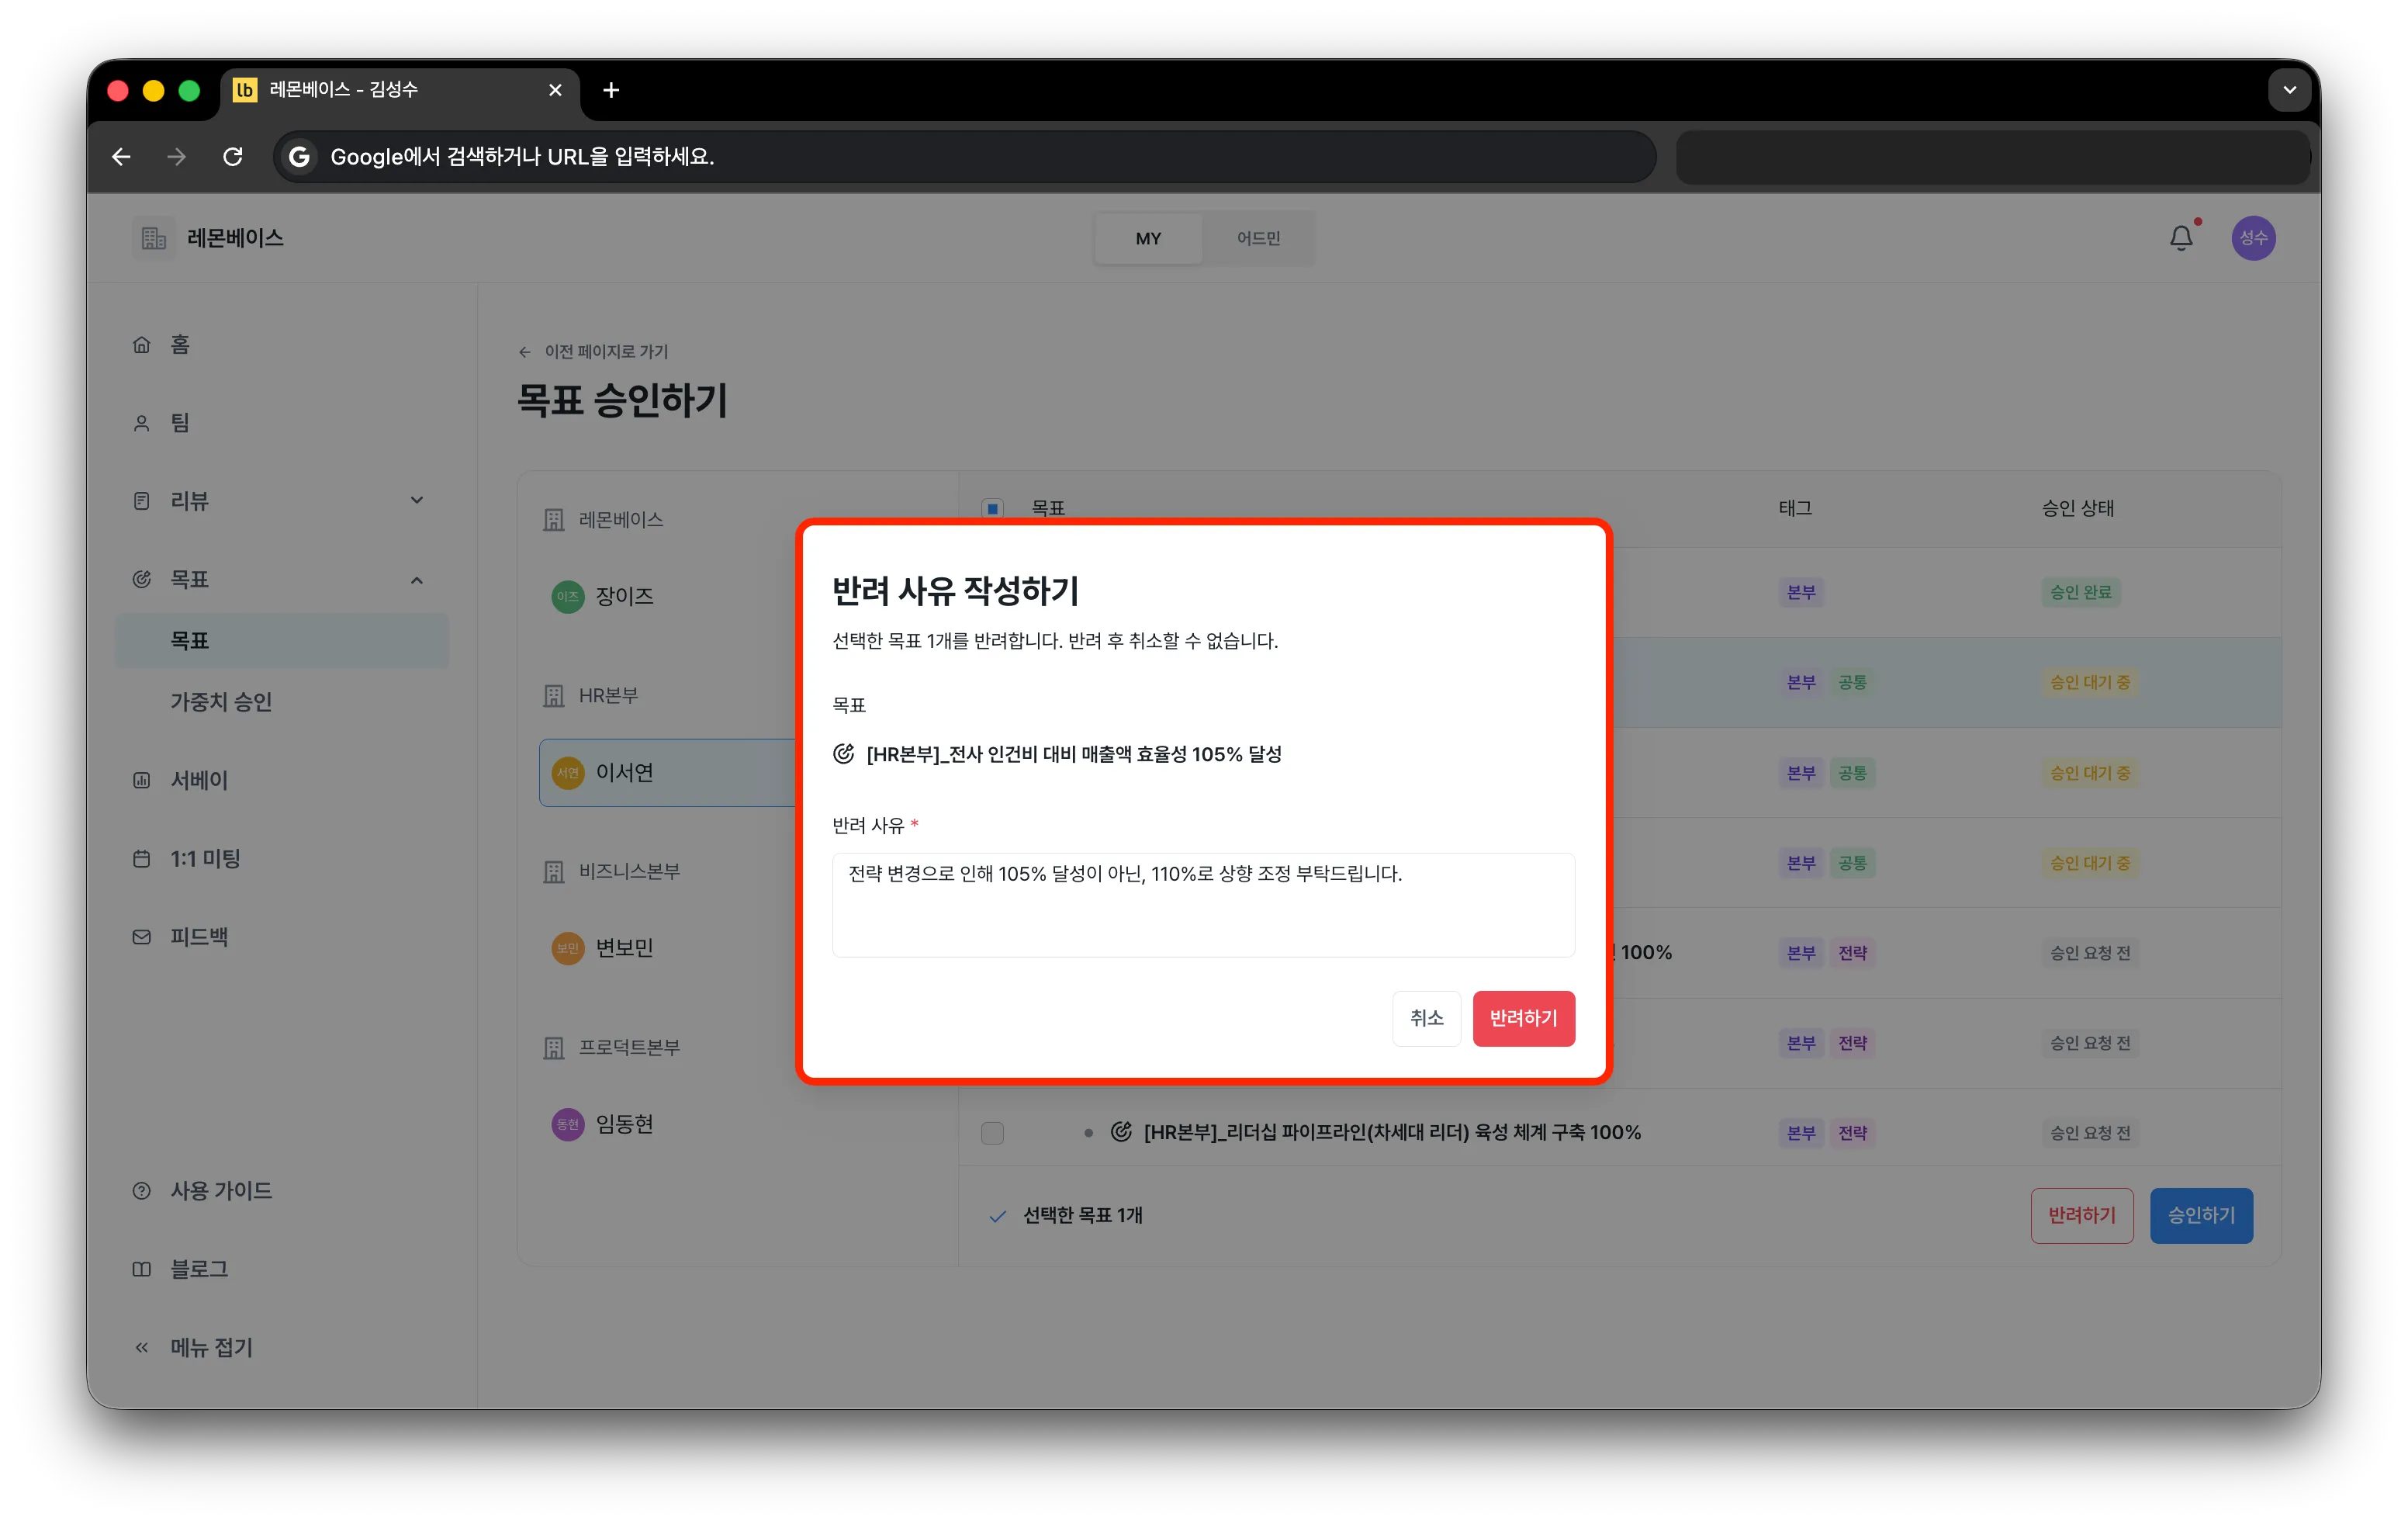Viewport: 2408px width, 1524px height.
Task: Open the browser tab list dropdown
Action: coord(2289,90)
